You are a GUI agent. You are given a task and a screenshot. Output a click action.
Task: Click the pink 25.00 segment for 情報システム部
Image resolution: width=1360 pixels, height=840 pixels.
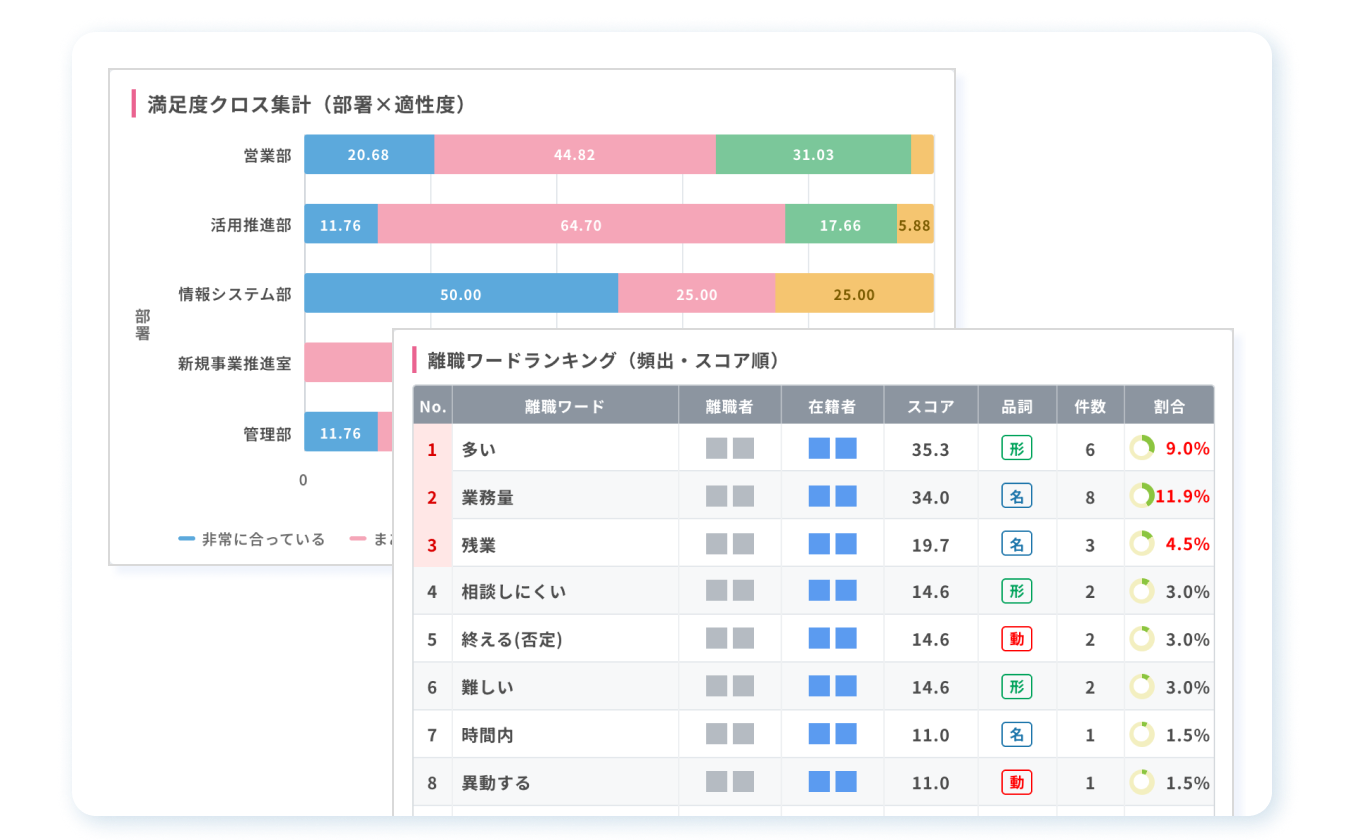pos(697,293)
